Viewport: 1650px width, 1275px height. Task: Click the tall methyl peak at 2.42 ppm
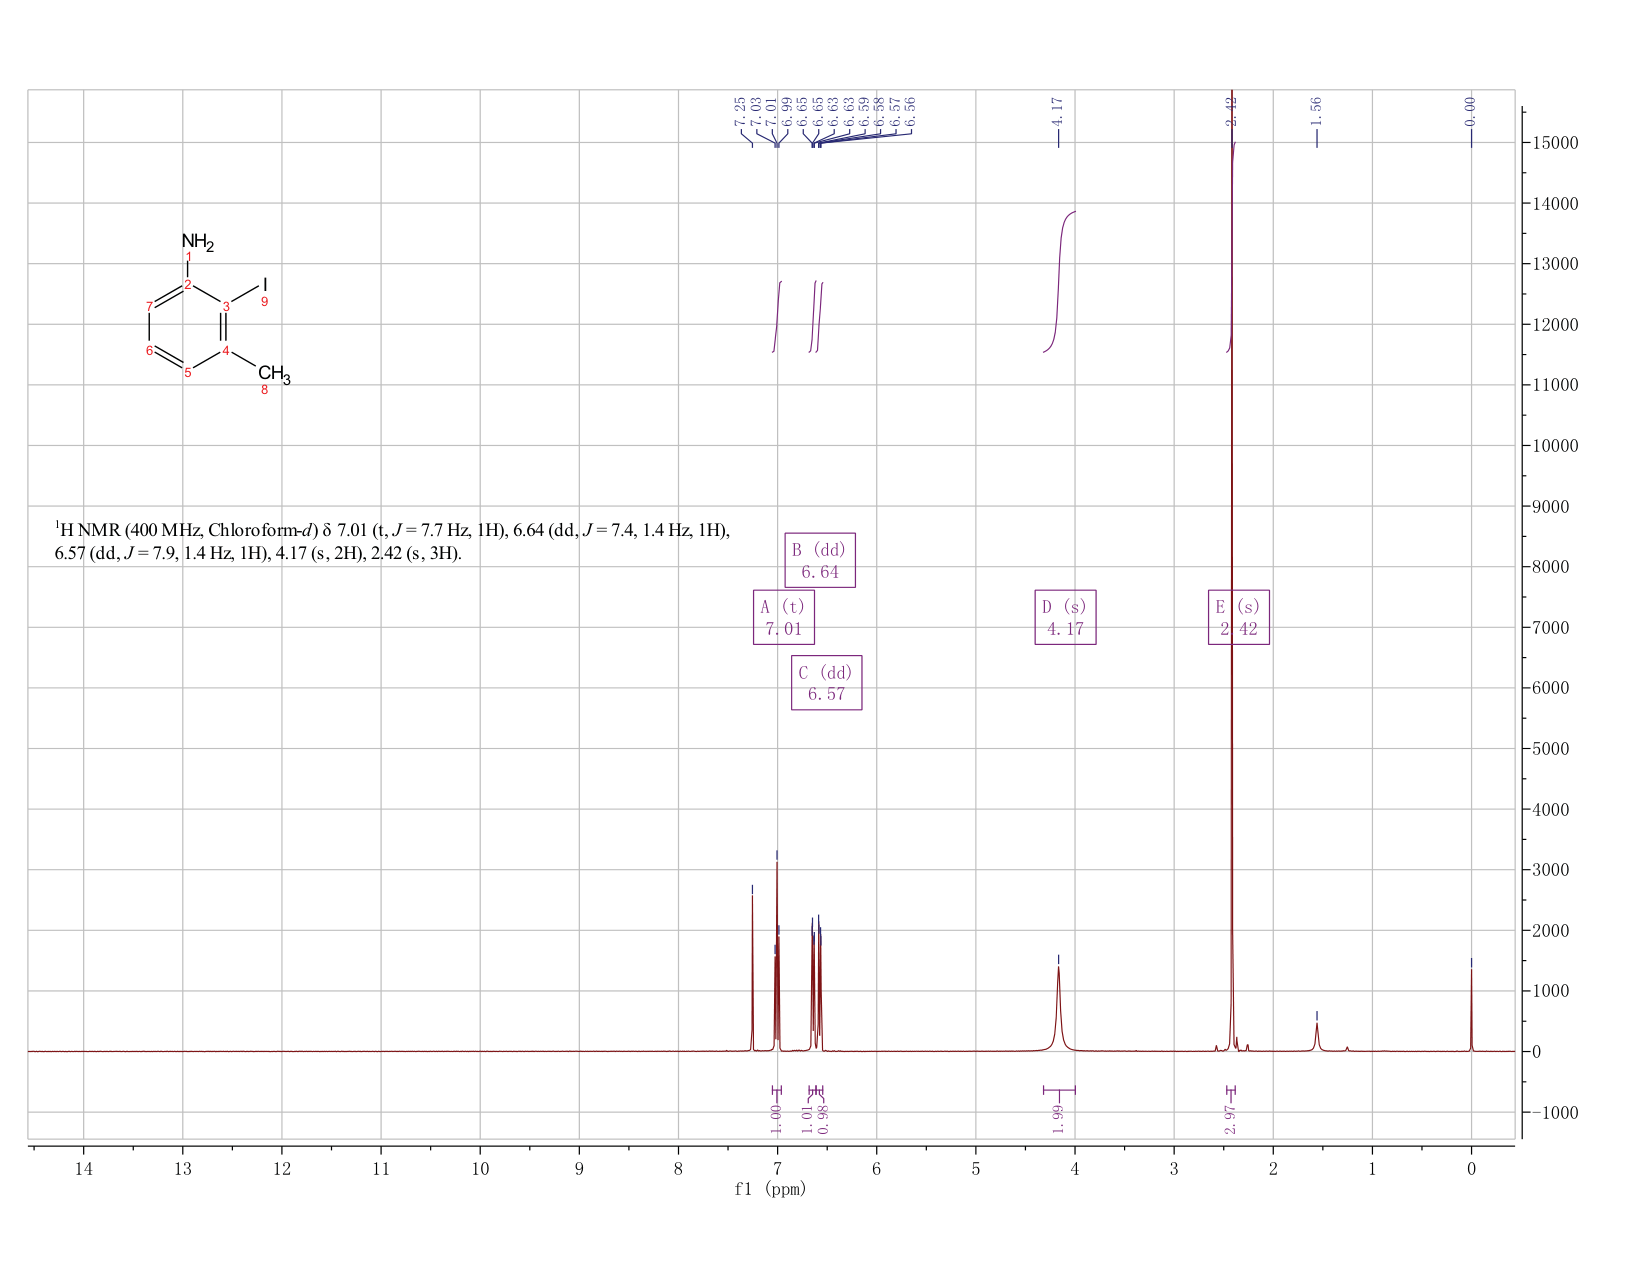click(x=1231, y=570)
